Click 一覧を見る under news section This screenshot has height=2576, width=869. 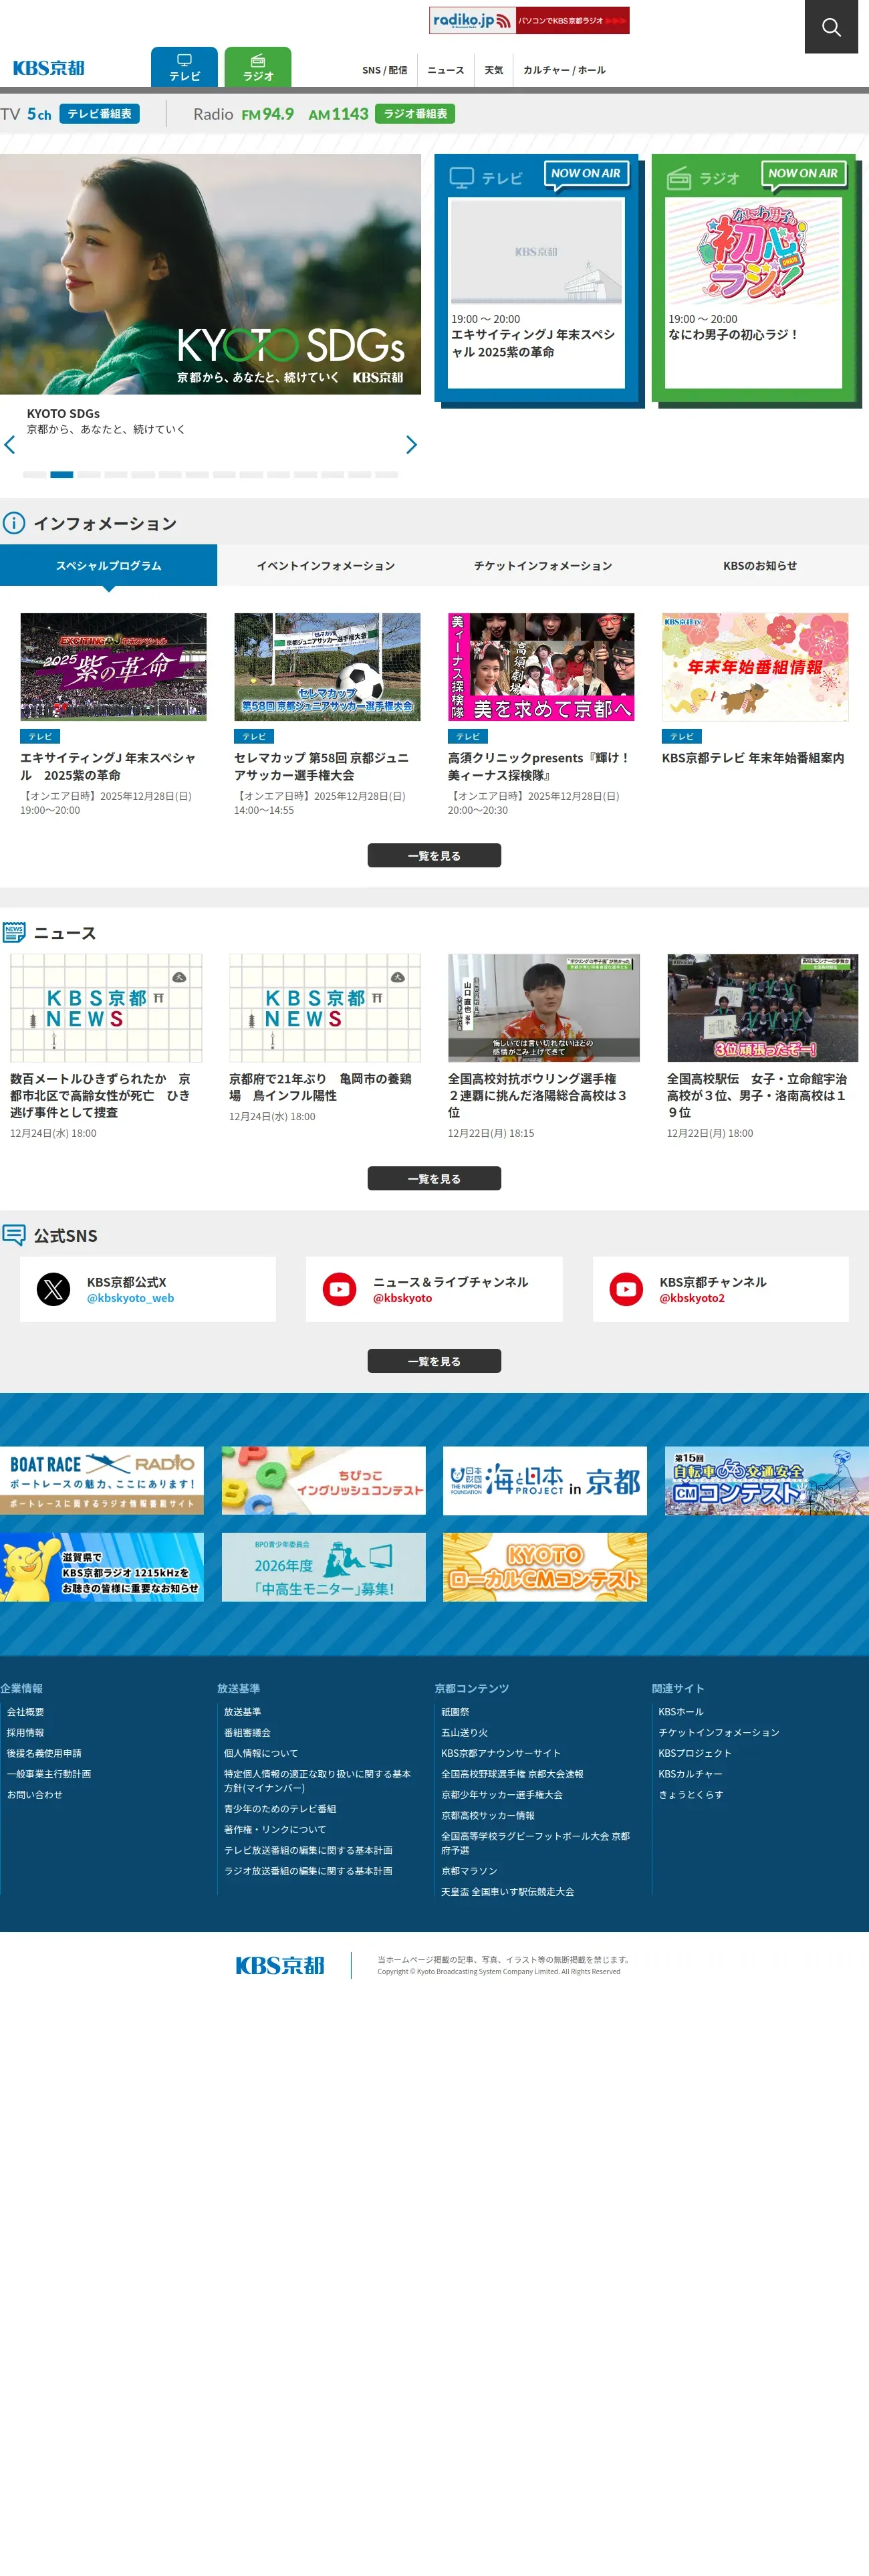pos(434,1179)
